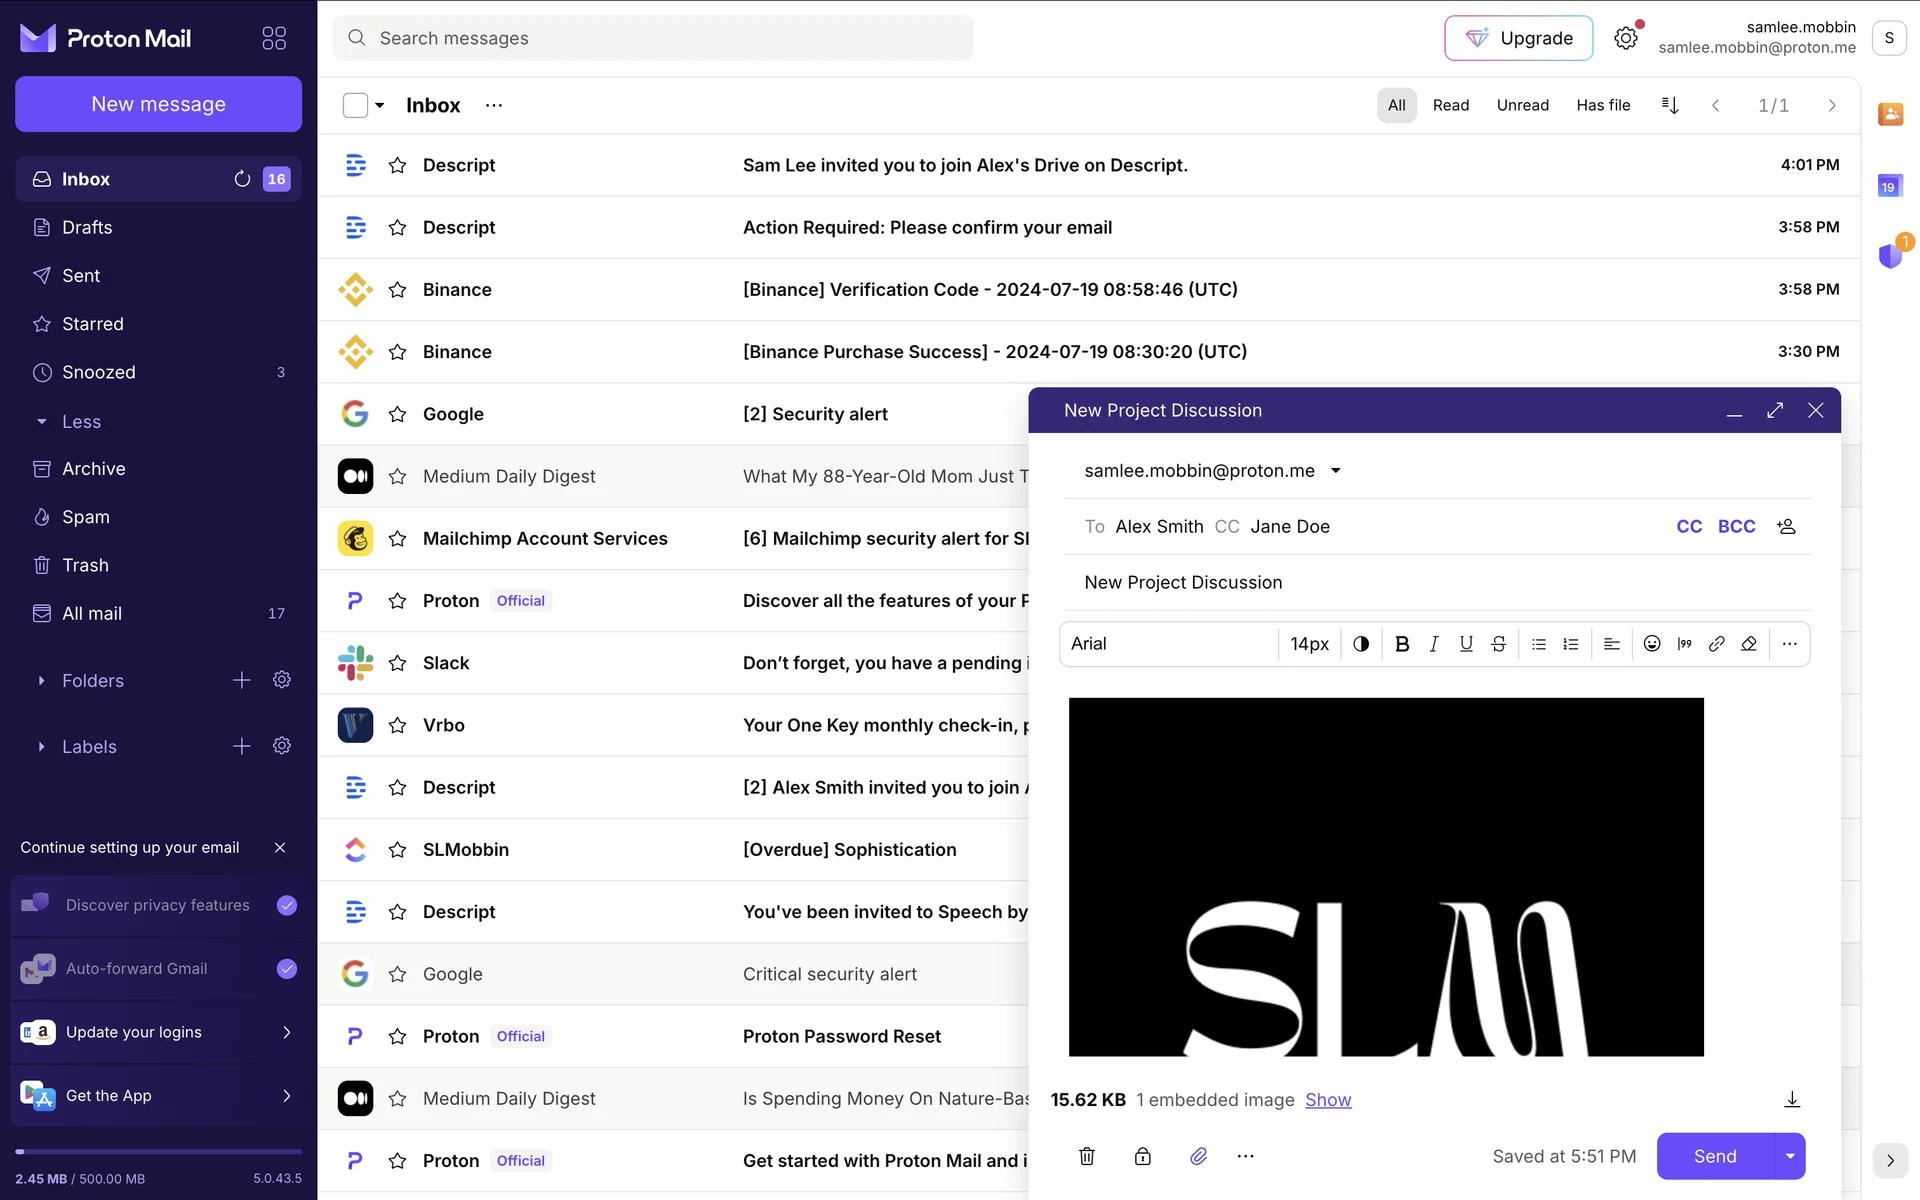
Task: Add contacts using the recipient person icon
Action: (1786, 526)
